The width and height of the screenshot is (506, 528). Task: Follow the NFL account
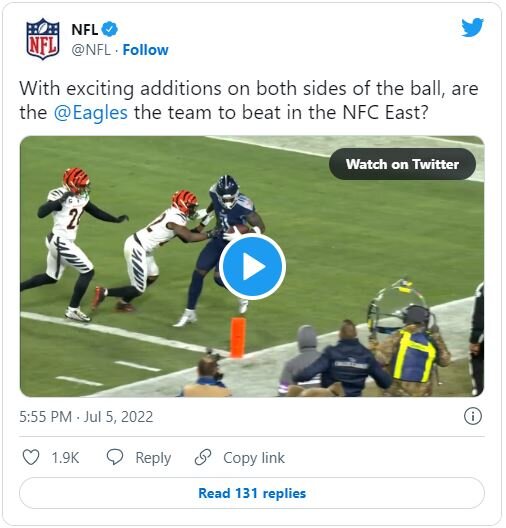click(145, 50)
